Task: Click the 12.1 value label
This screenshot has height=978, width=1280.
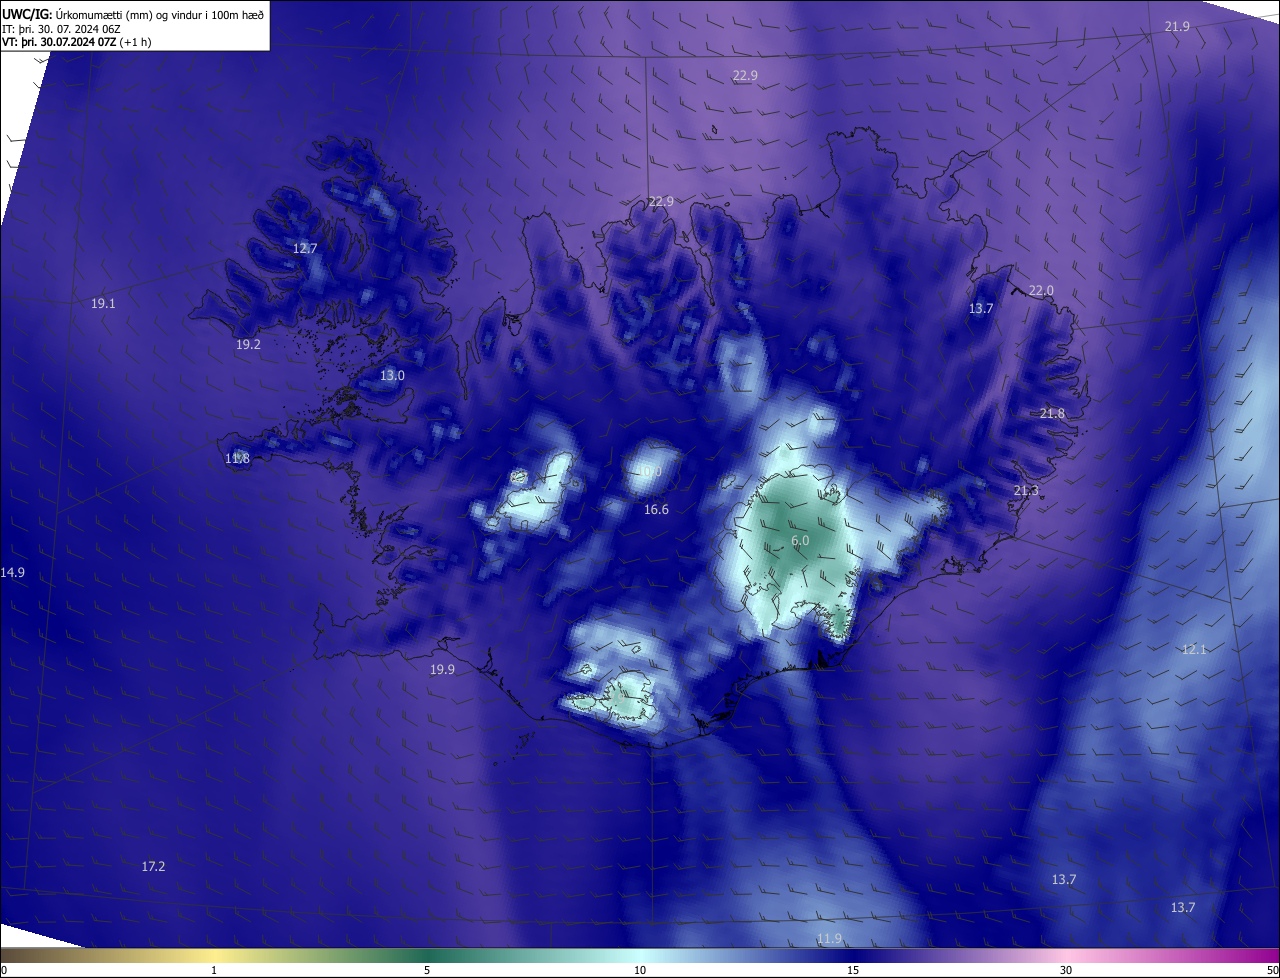Action: 1194,650
